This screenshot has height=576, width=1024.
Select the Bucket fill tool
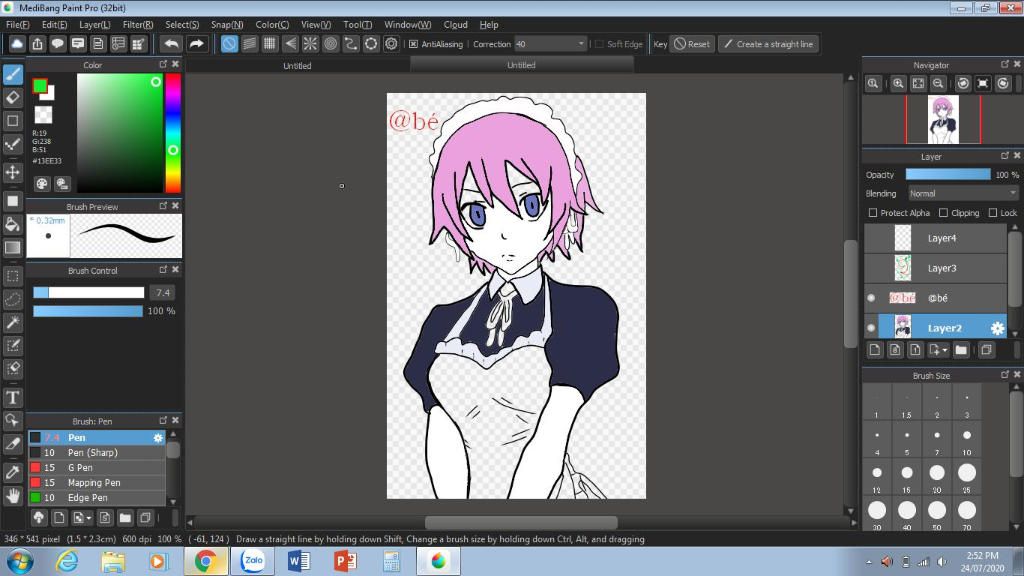click(13, 225)
